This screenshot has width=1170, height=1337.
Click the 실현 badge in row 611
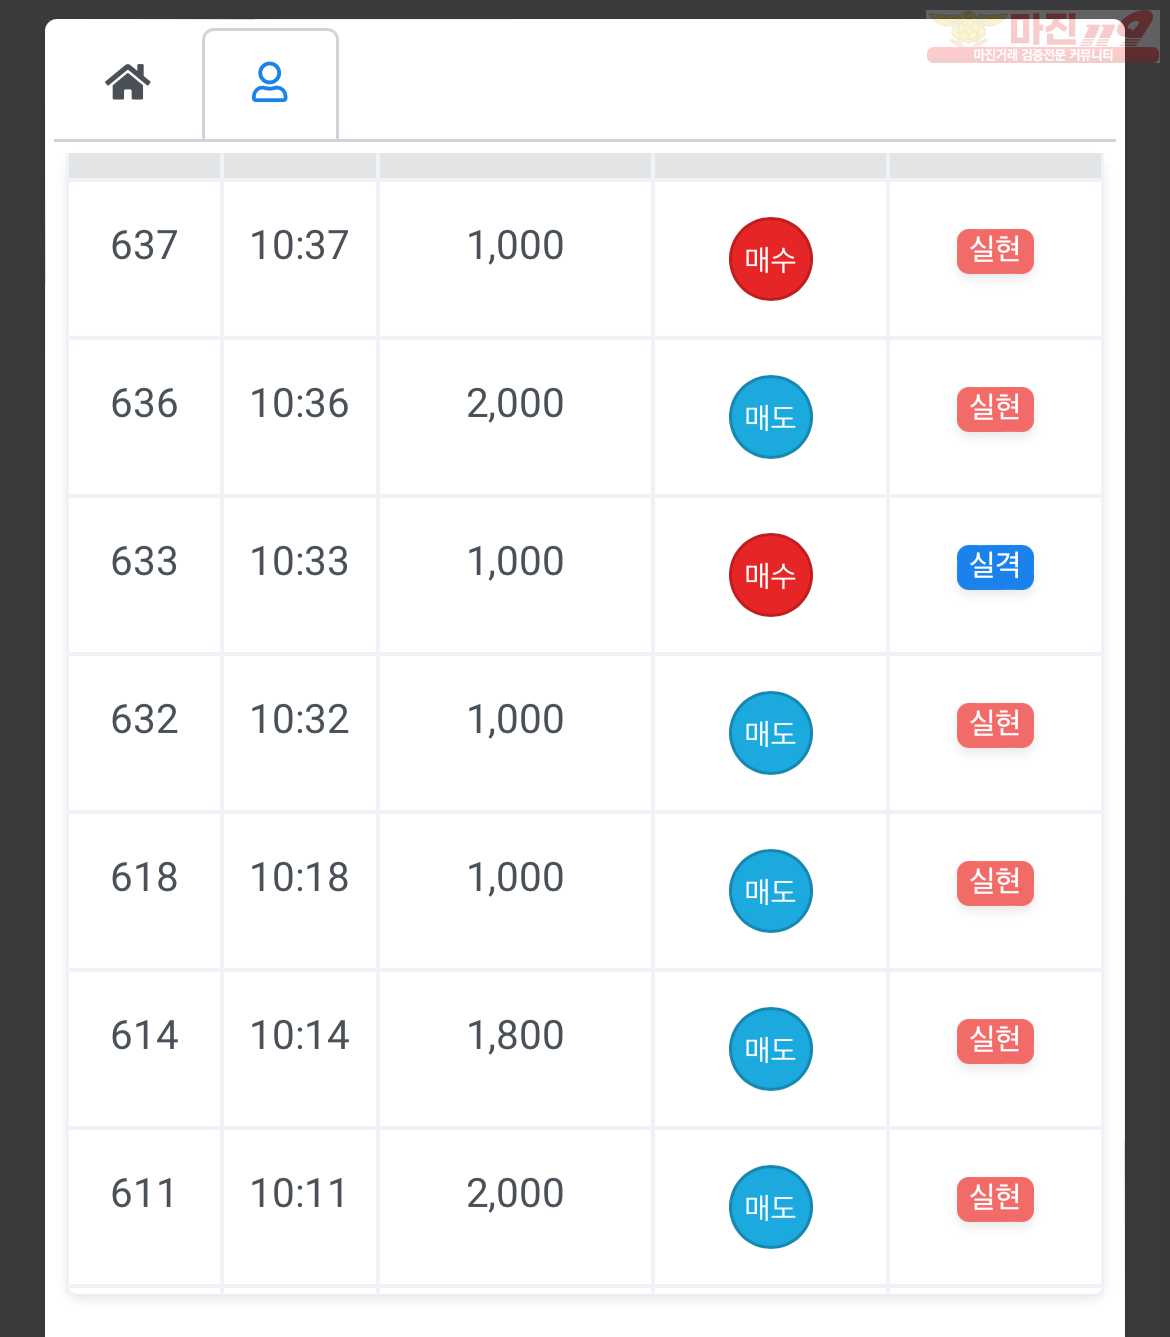pos(995,1198)
